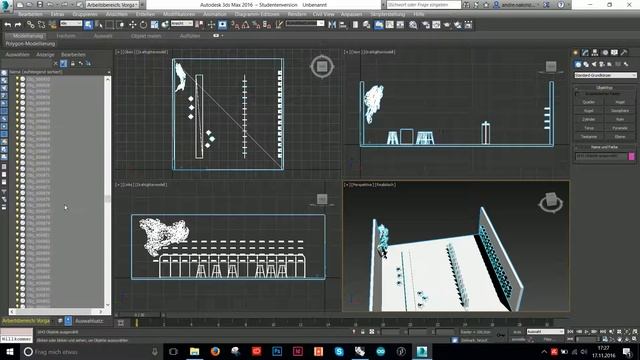Click the Teekanne primitive button
Screen dimensions: 640x360
(589, 136)
